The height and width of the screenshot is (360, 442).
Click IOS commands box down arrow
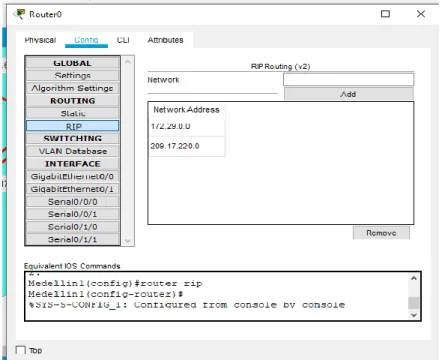pyautogui.click(x=414, y=315)
